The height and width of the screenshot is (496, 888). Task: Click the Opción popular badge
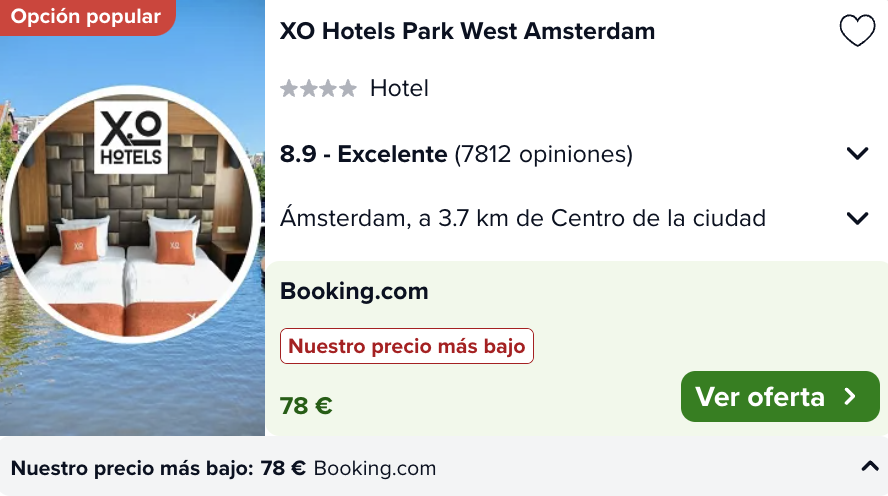[86, 16]
